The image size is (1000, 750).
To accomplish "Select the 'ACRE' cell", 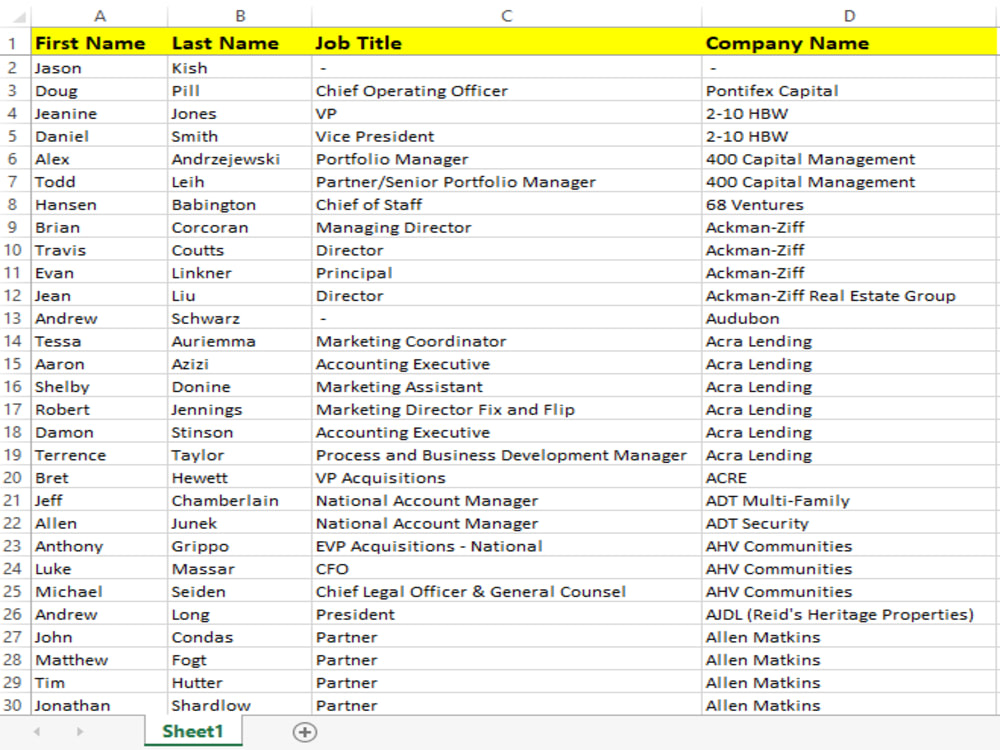I will [x=849, y=477].
